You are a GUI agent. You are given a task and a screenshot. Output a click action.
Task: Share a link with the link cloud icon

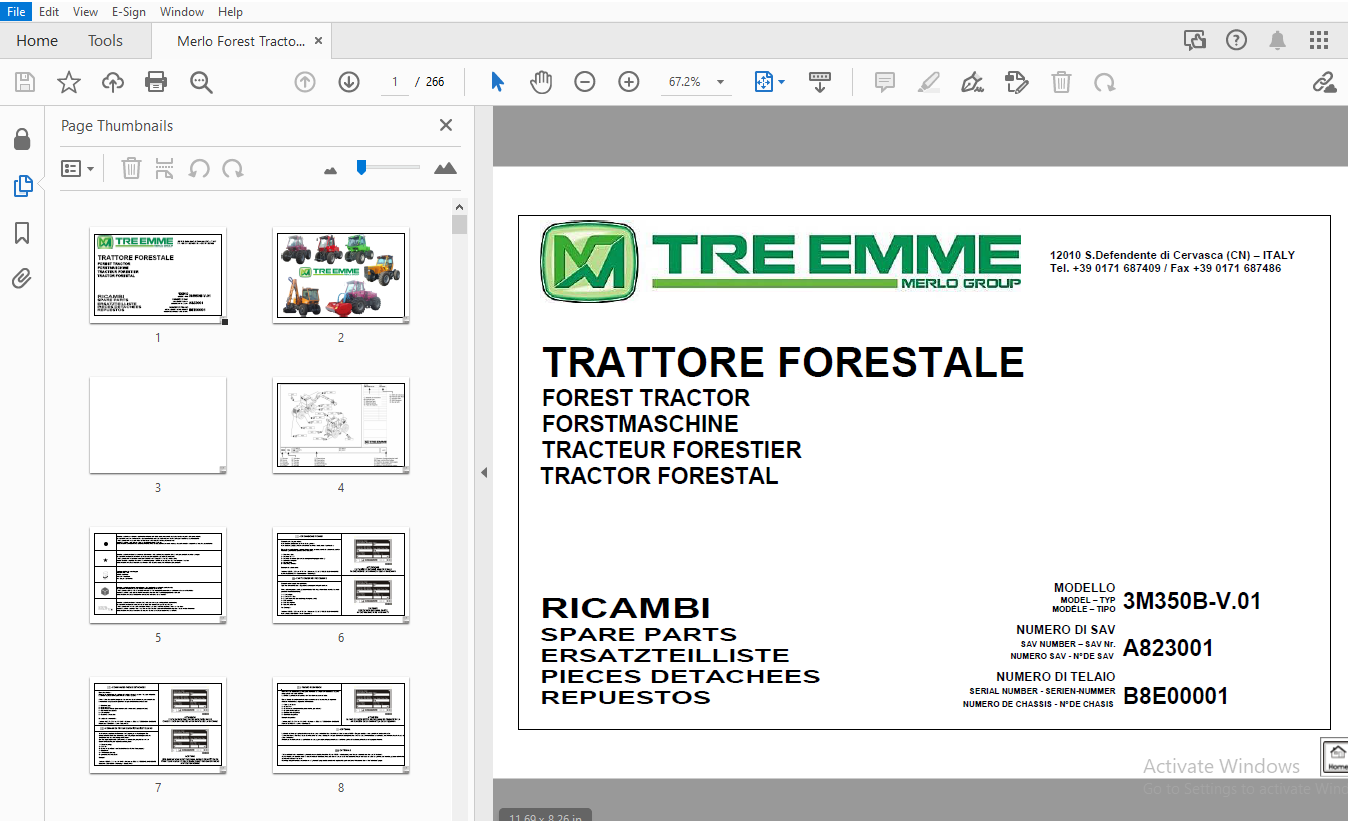[1324, 82]
